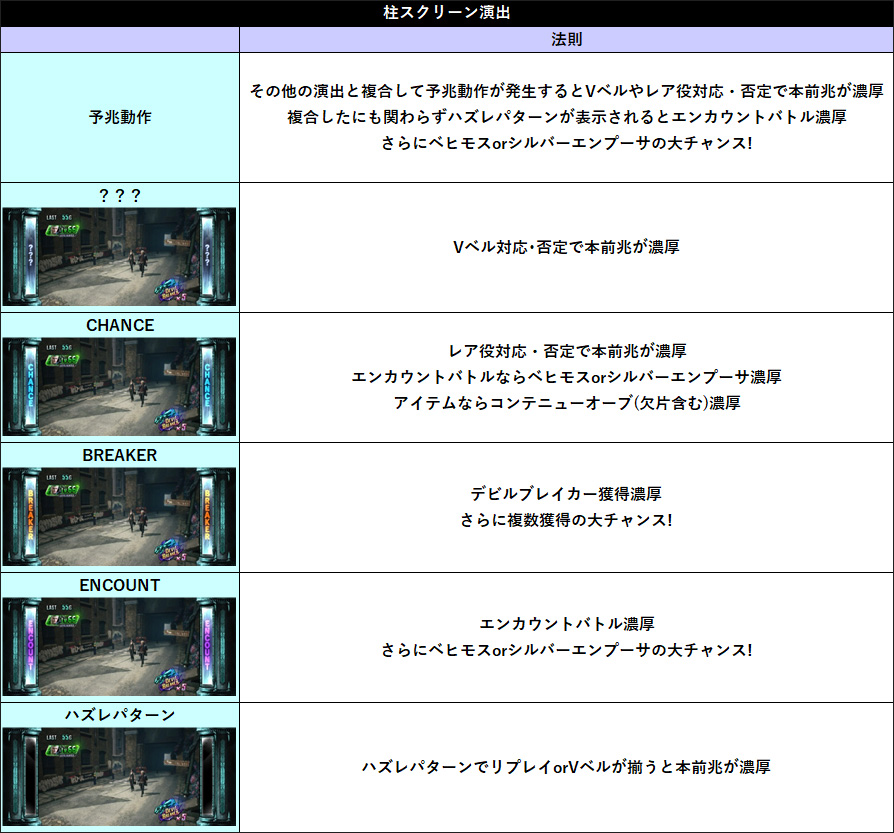Image resolution: width=894 pixels, height=833 pixels.
Task: Open the ハズレパターン pillar screen thumbnail
Action: pyautogui.click(x=119, y=777)
